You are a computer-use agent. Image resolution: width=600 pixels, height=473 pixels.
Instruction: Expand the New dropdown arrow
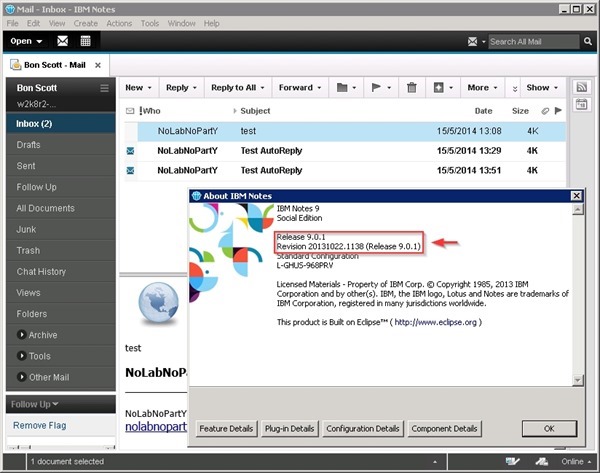[150, 88]
